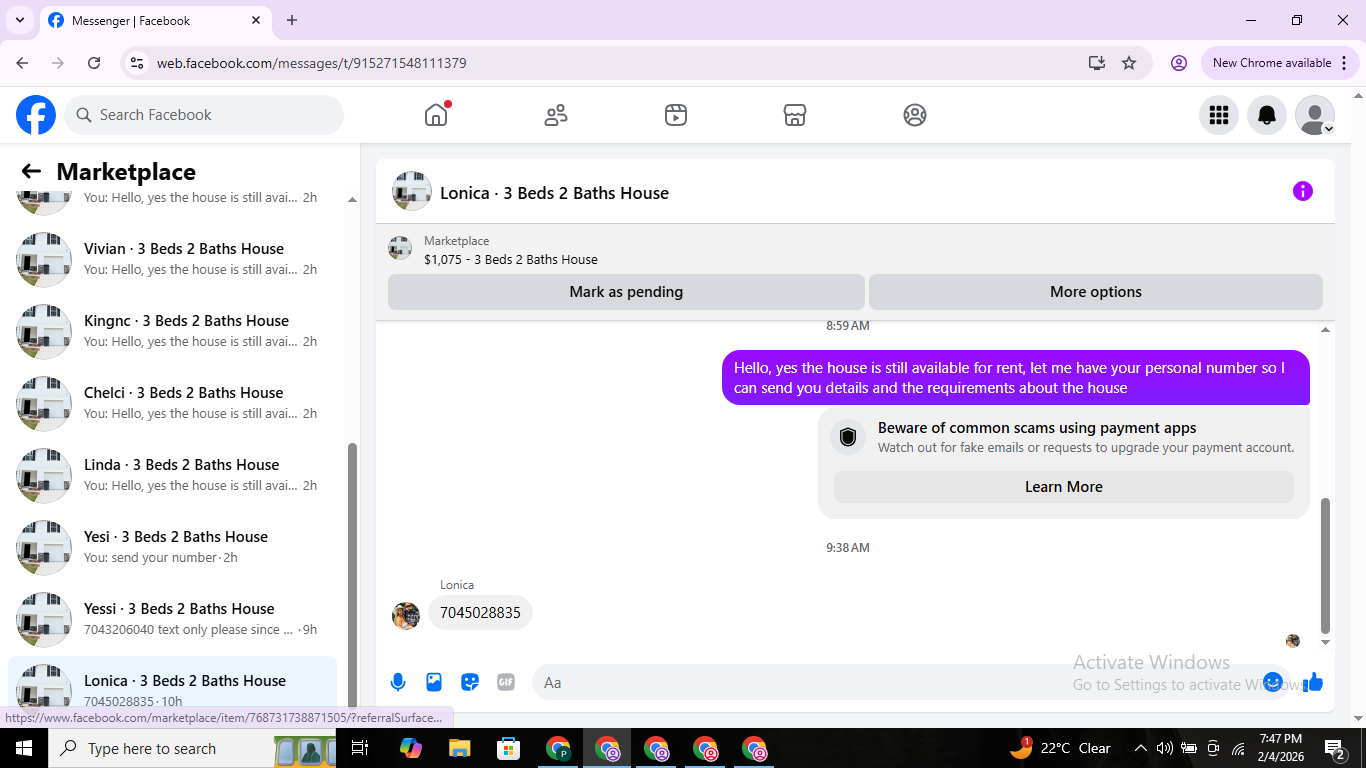This screenshot has width=1366, height=768.
Task: Open the tab search dropdown arrow
Action: pos(20,20)
